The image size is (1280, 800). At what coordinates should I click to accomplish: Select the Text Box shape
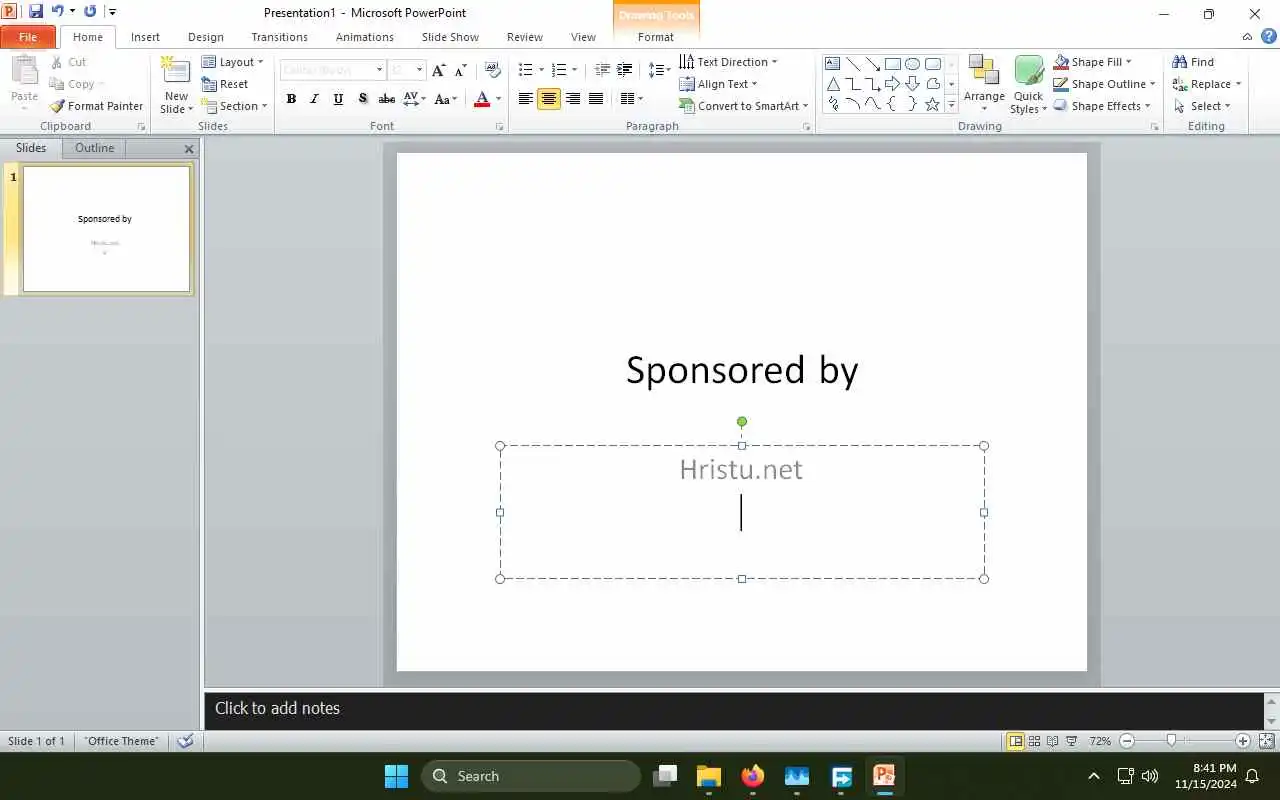(832, 63)
